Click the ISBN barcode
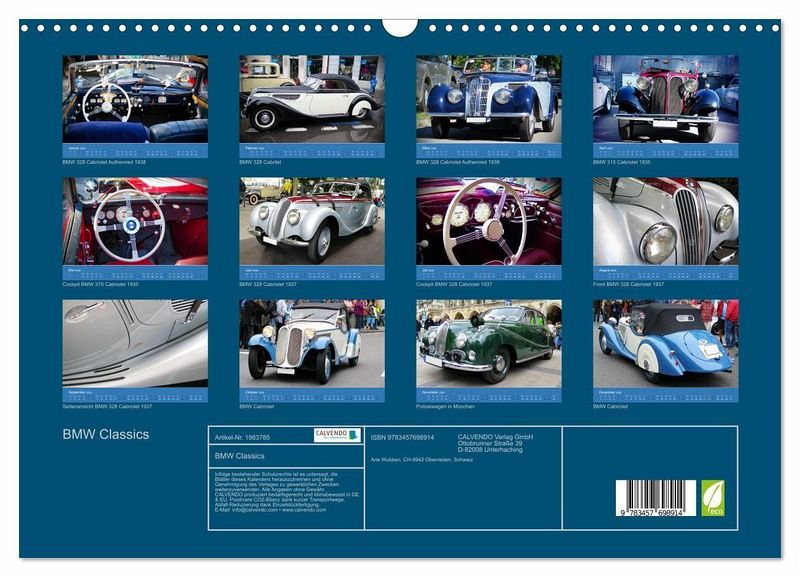The width and height of the screenshot is (800, 577). 656,498
